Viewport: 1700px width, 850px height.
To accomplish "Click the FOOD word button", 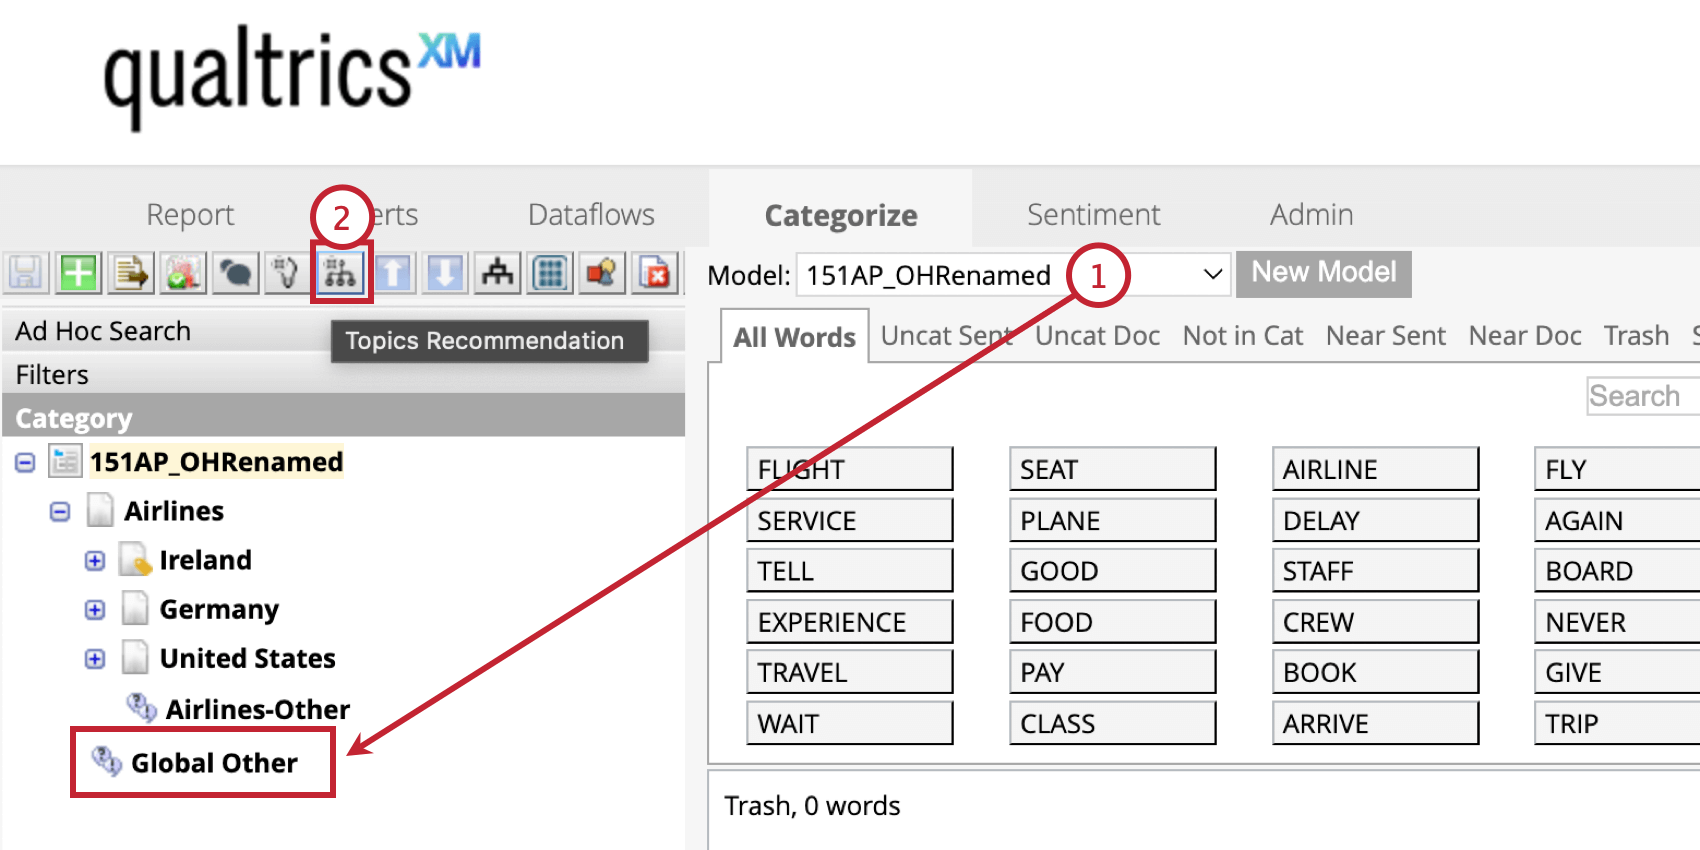I will [1113, 622].
